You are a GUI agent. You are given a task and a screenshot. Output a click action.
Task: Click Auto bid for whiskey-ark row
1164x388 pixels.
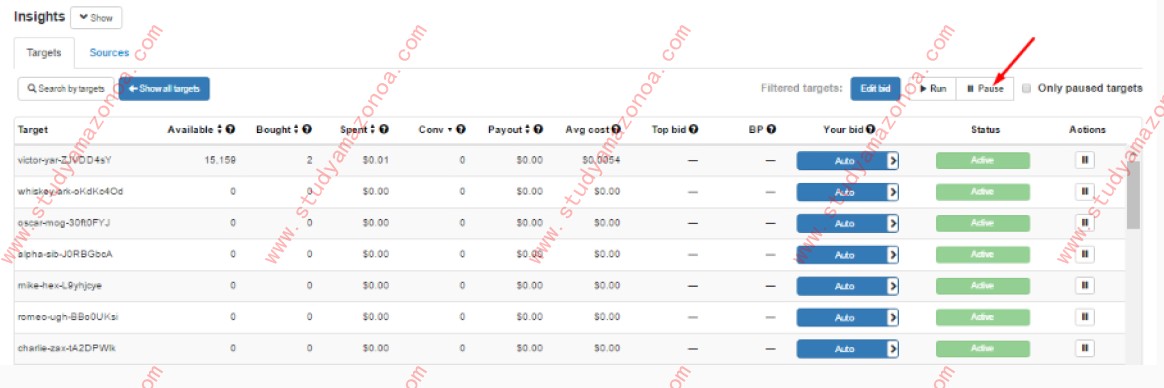tap(843, 192)
